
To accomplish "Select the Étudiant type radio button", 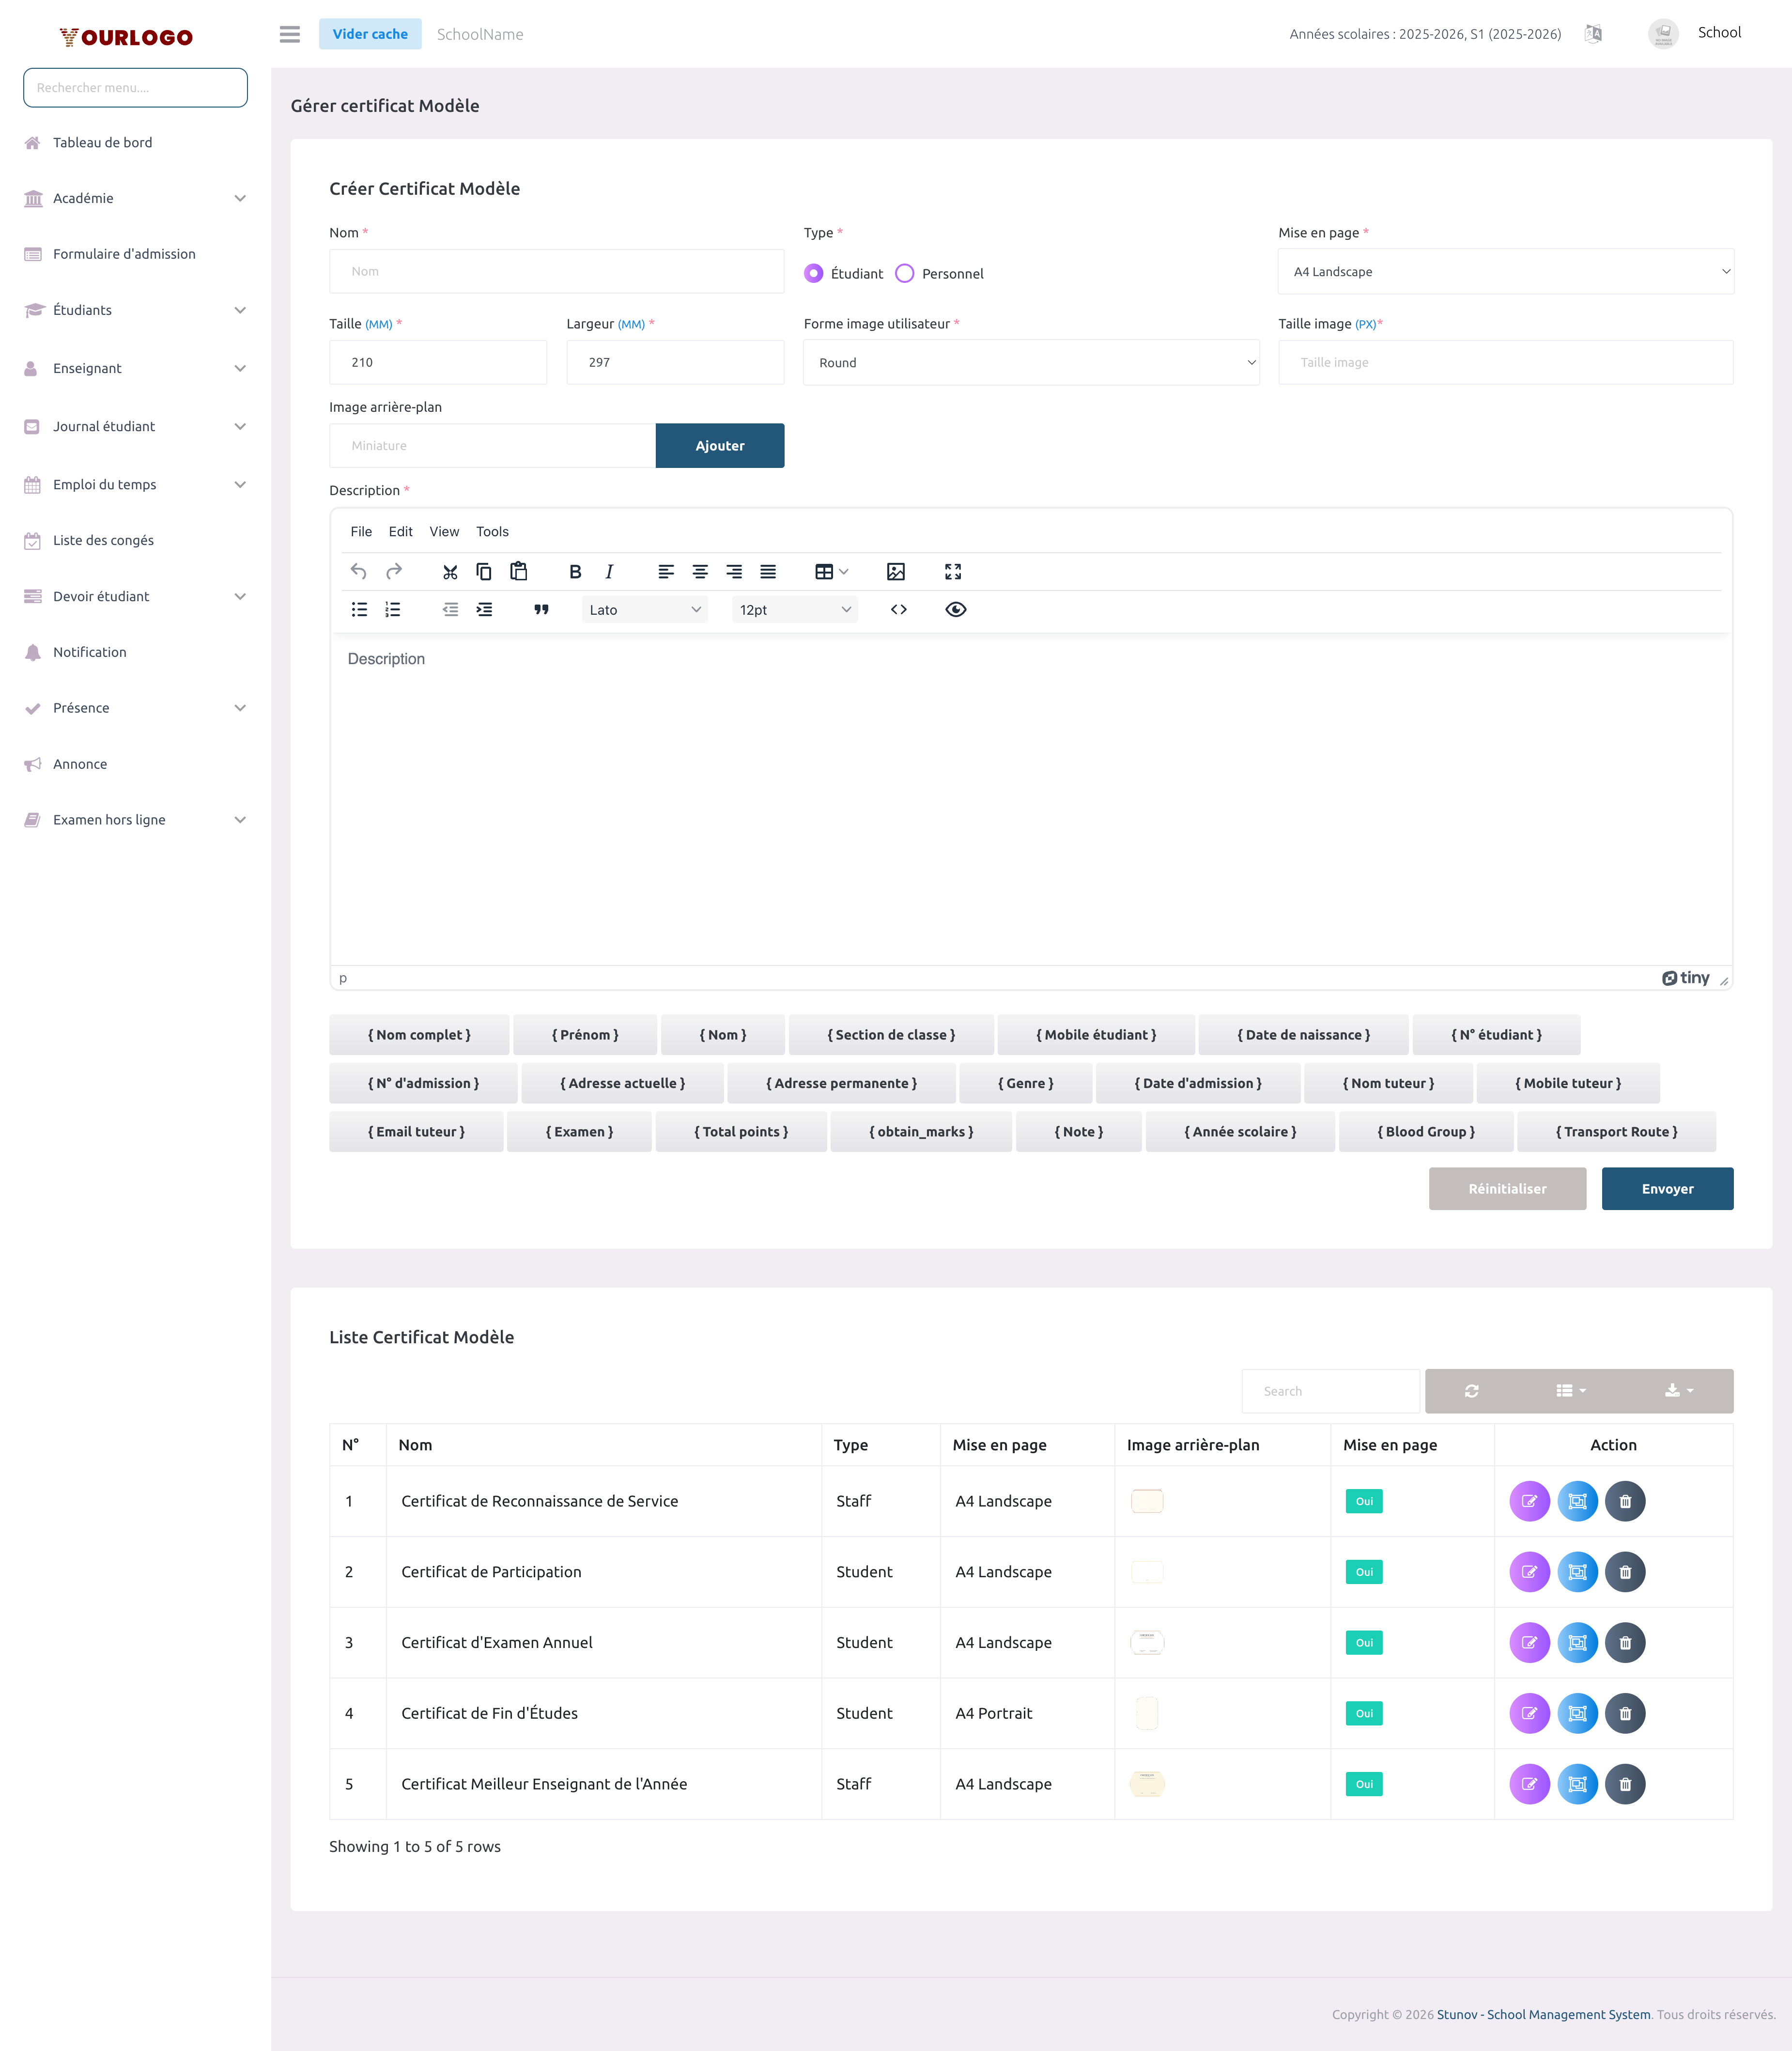I will [814, 272].
